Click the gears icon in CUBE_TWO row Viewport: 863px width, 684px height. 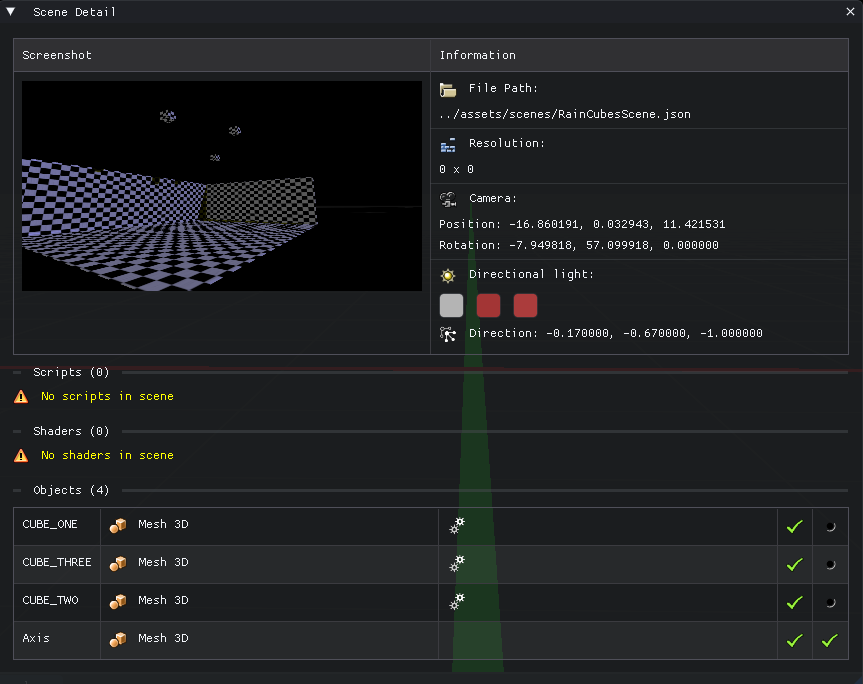coord(457,601)
